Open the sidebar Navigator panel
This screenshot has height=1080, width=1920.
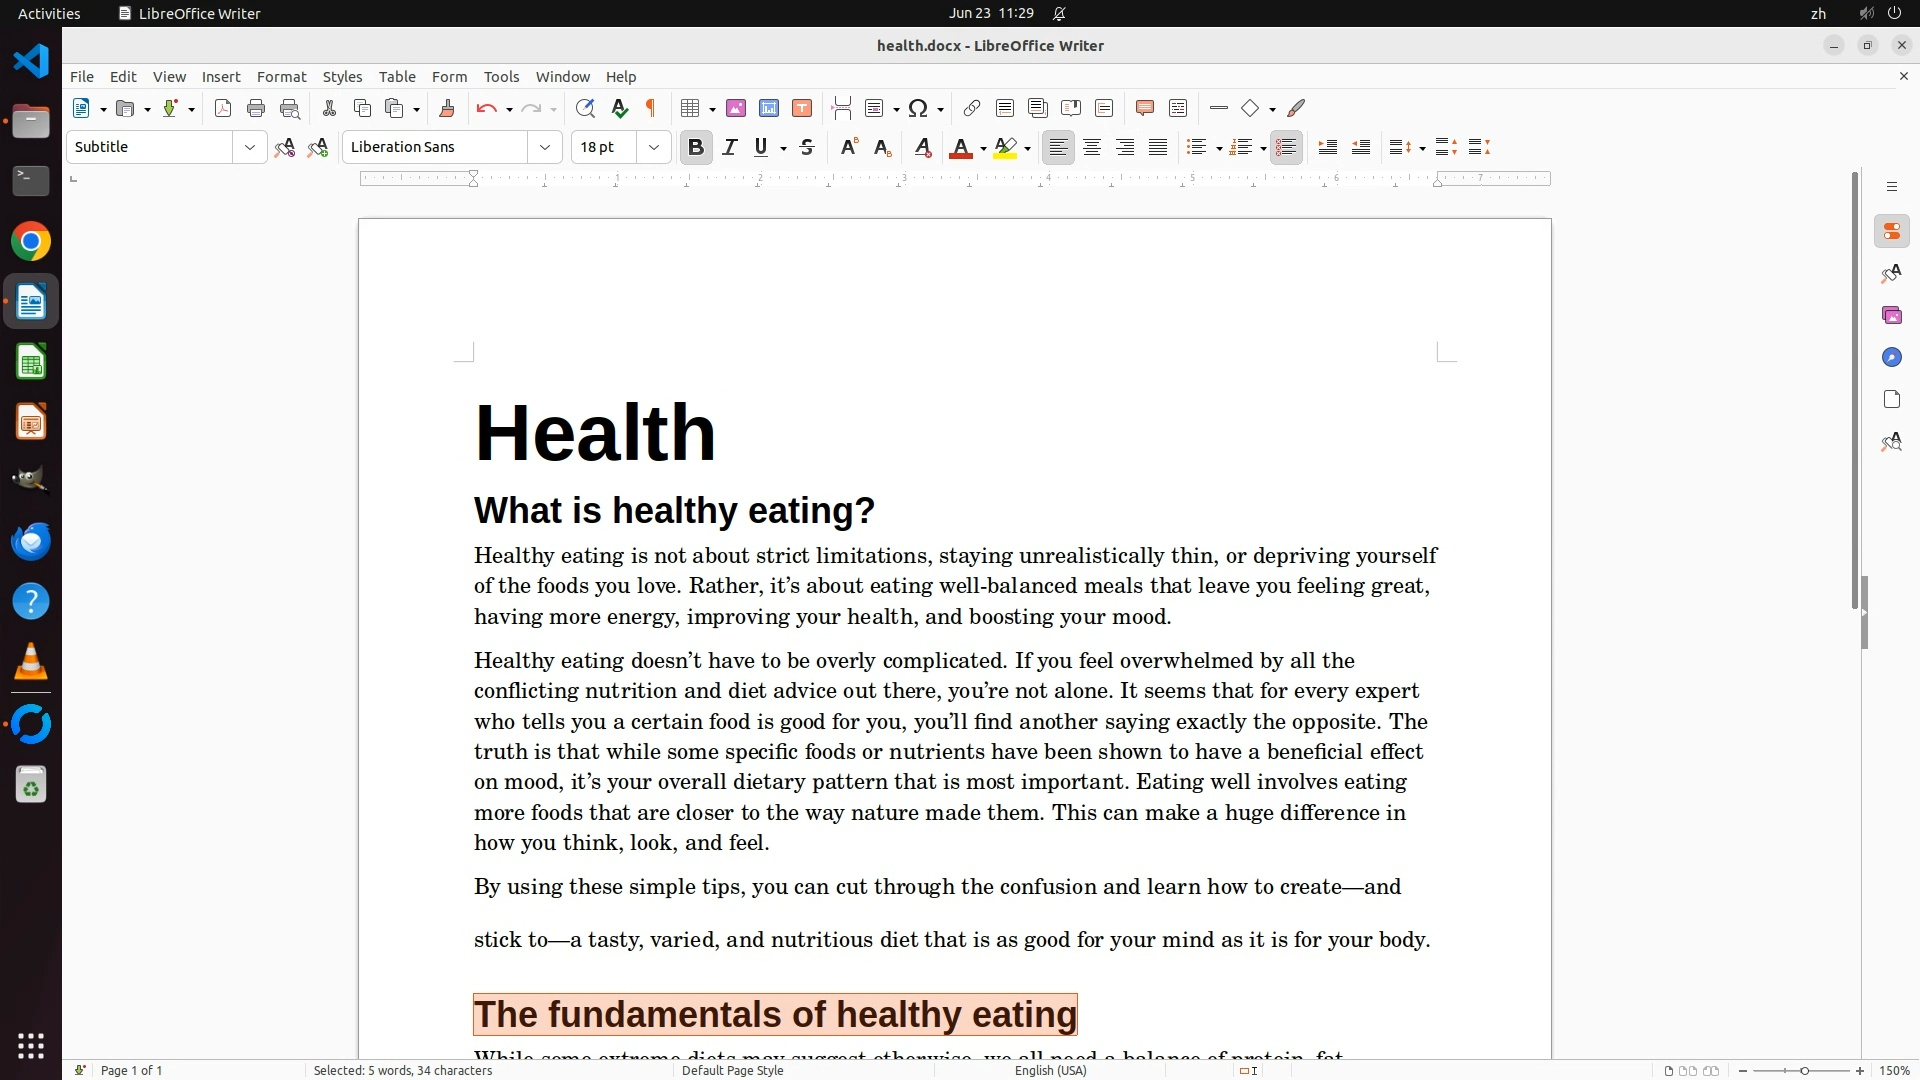tap(1891, 358)
